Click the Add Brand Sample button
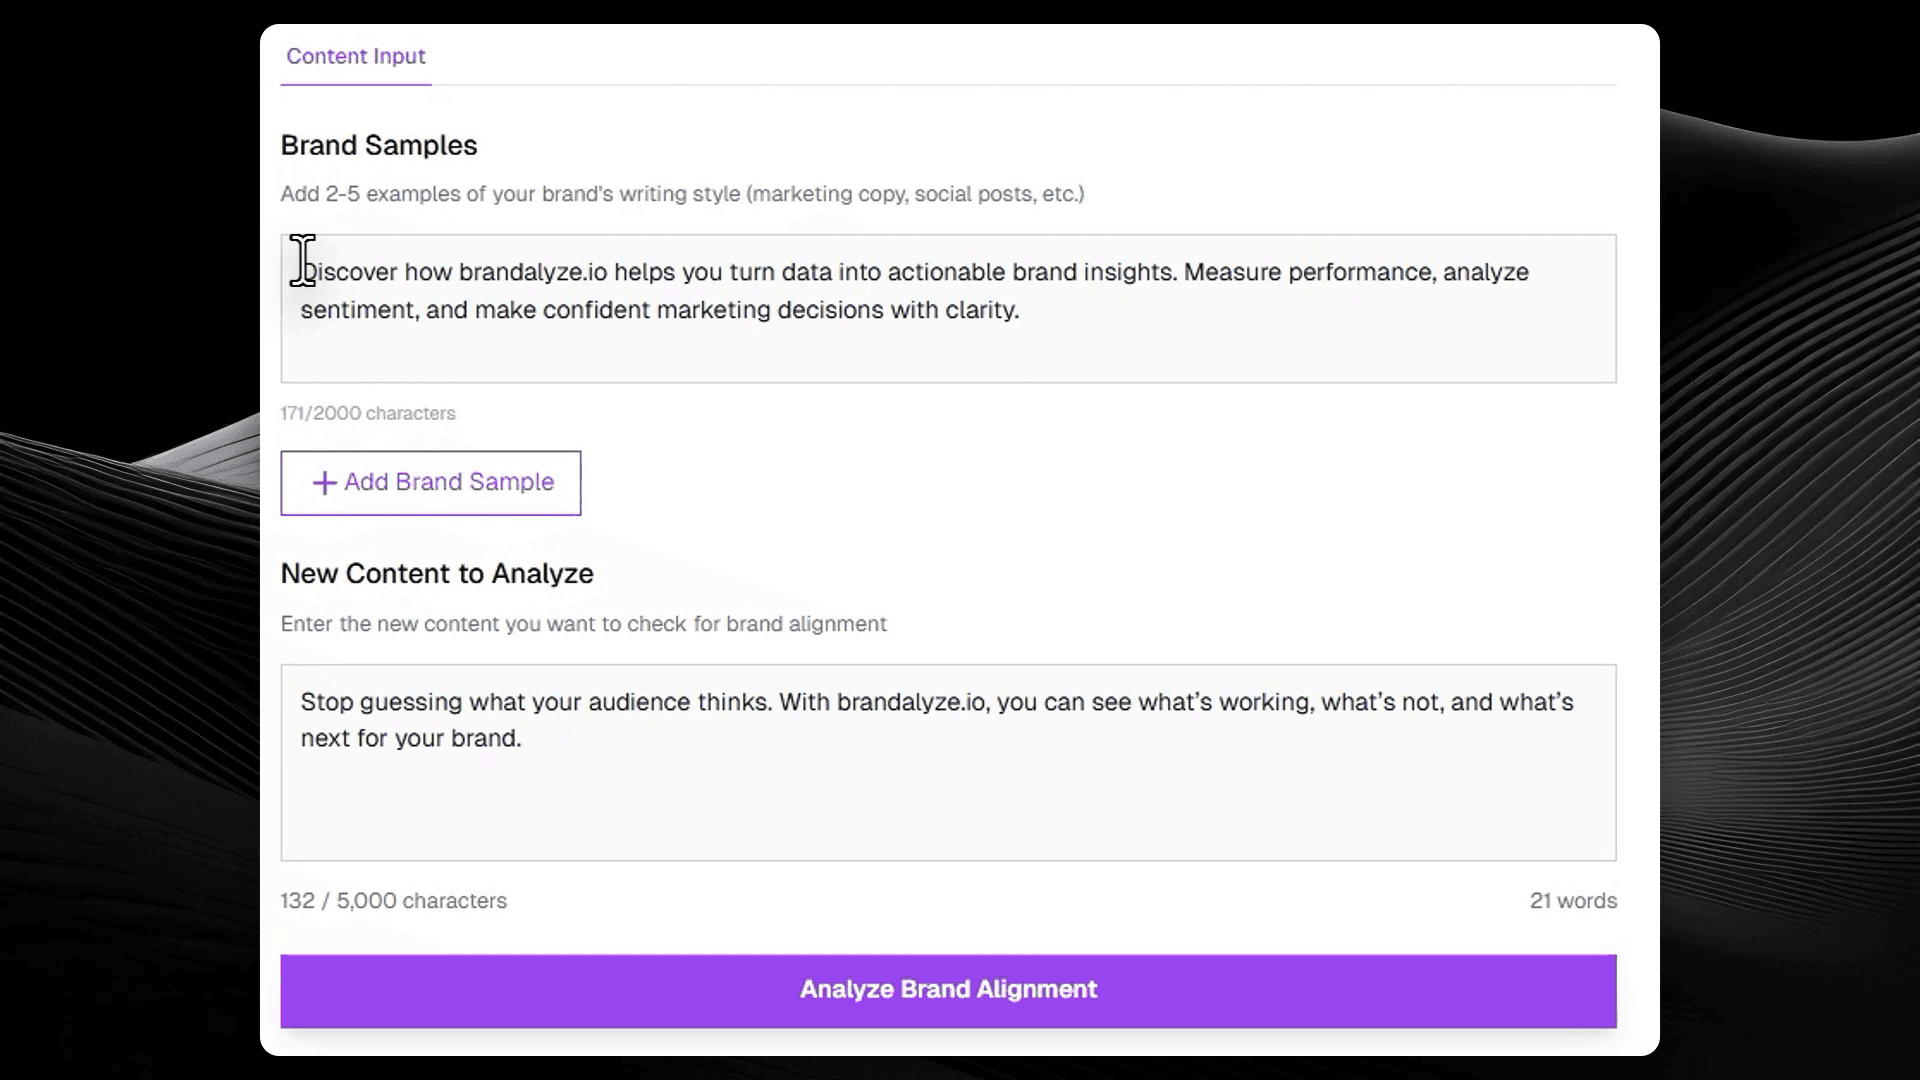Image resolution: width=1920 pixels, height=1080 pixels. click(430, 483)
